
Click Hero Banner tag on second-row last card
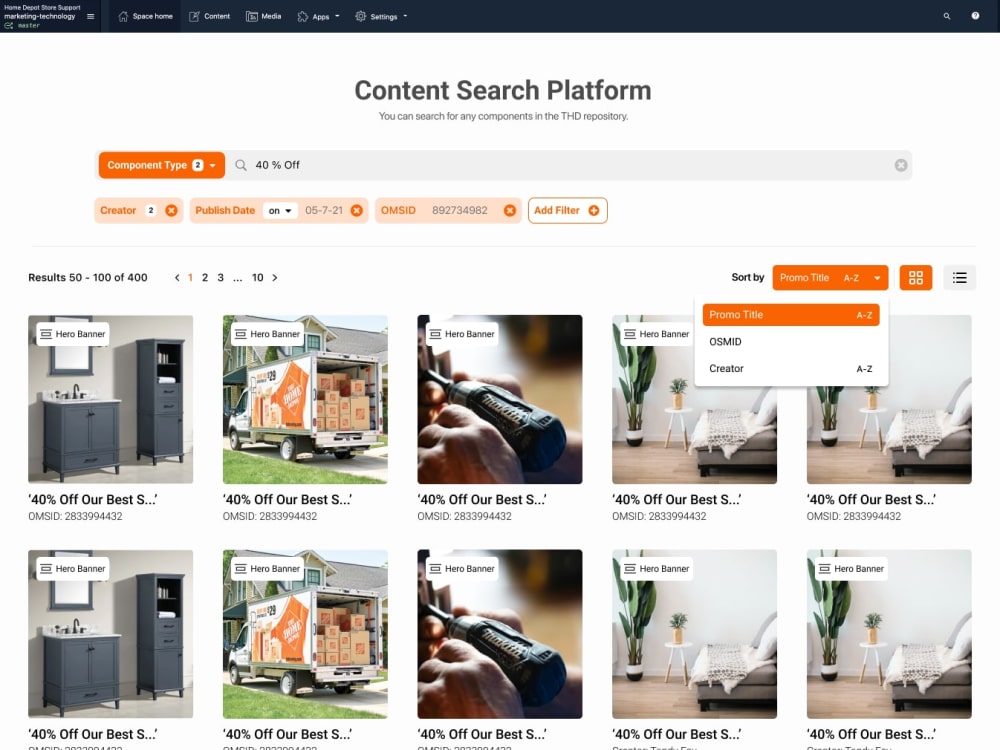point(851,569)
